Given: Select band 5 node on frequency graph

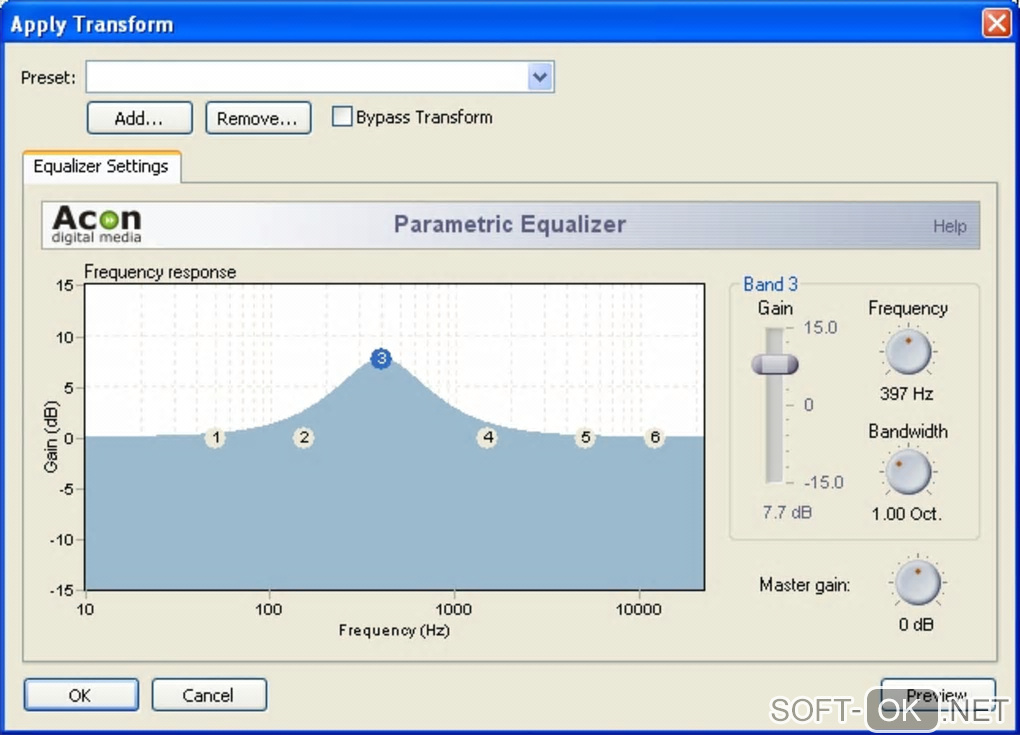Looking at the screenshot, I should point(585,437).
